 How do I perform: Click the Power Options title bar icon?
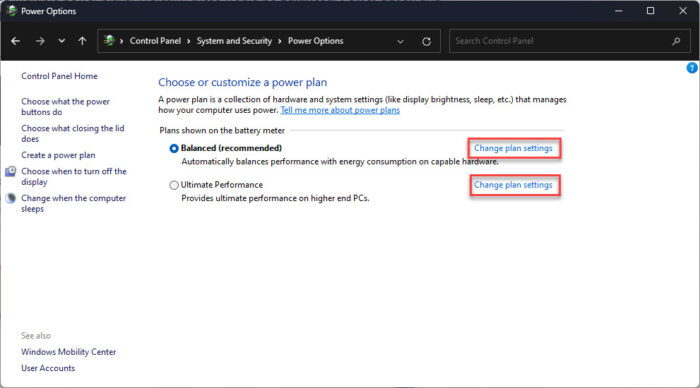(12, 11)
